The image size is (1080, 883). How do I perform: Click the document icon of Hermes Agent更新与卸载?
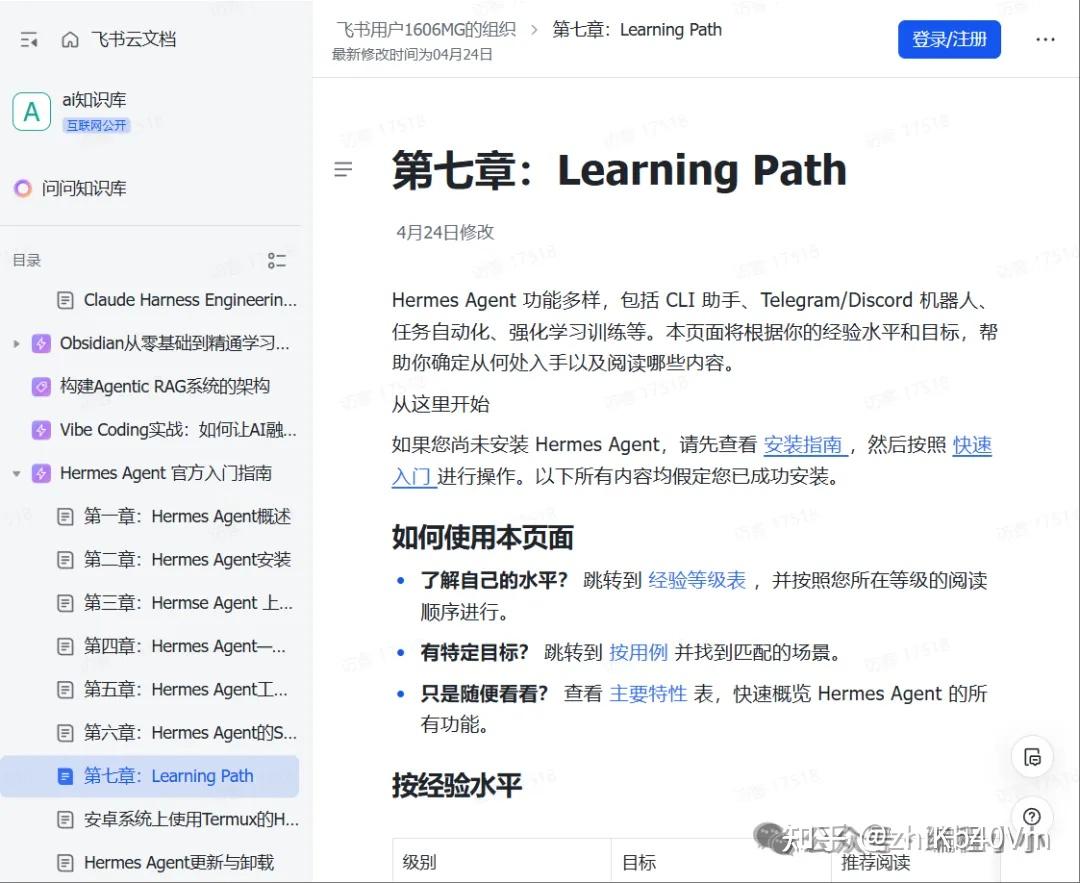coord(65,862)
